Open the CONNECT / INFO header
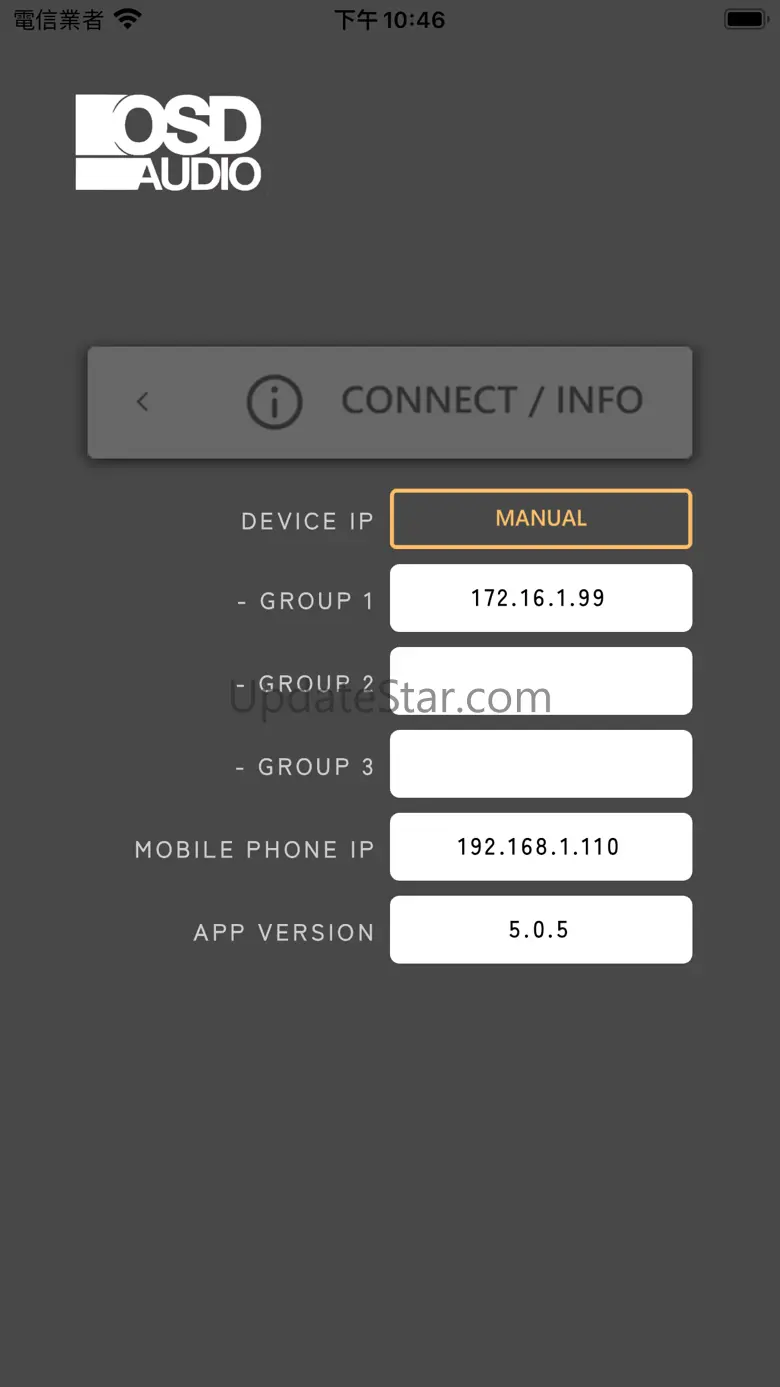This screenshot has height=1387, width=780. (x=390, y=402)
